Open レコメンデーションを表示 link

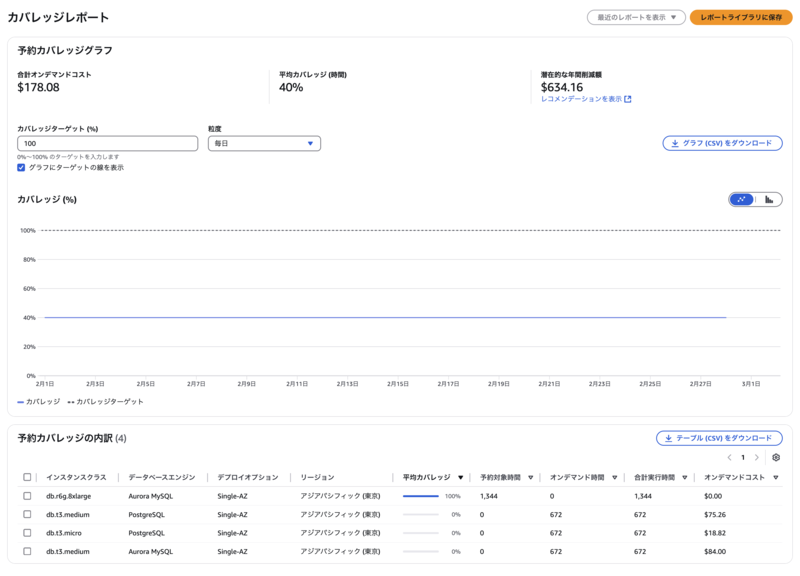pos(586,99)
